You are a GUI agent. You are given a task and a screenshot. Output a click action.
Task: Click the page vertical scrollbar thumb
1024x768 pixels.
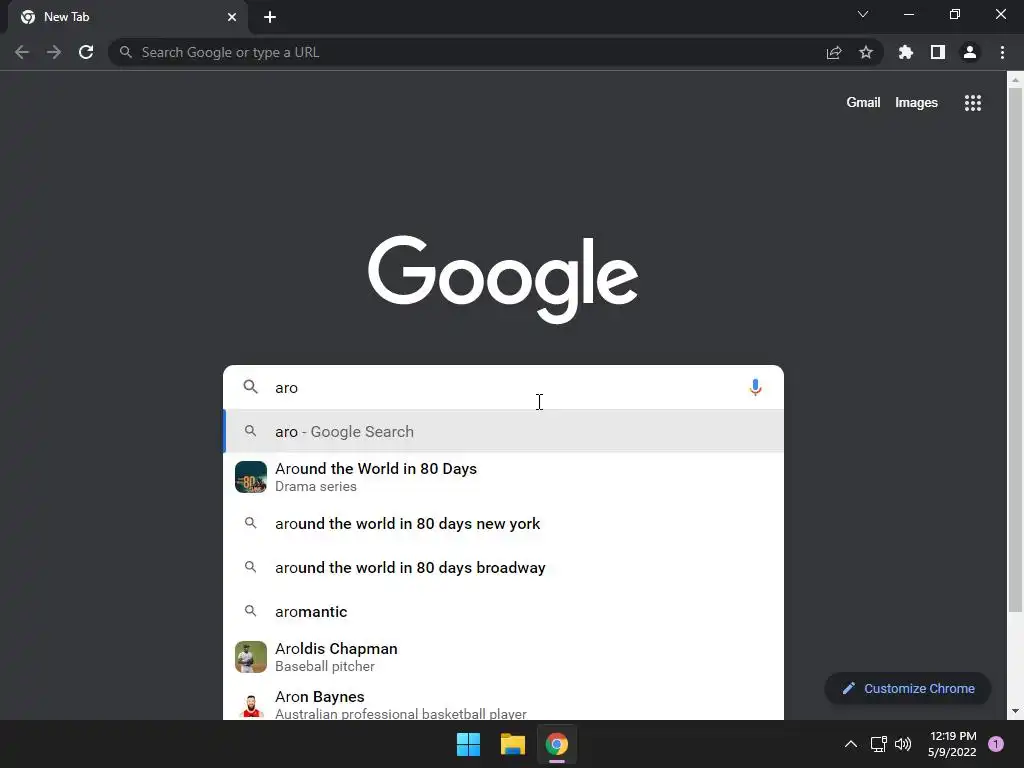[x=1015, y=349]
